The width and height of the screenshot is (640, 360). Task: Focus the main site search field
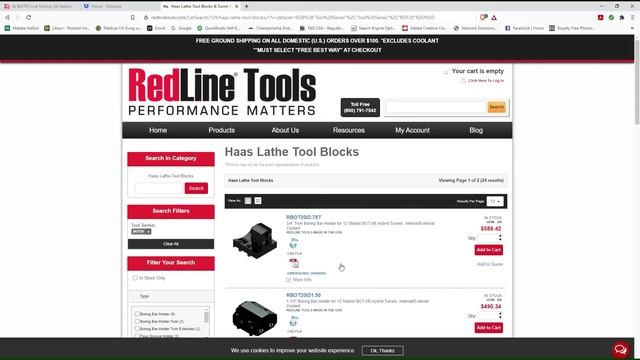tap(436, 107)
